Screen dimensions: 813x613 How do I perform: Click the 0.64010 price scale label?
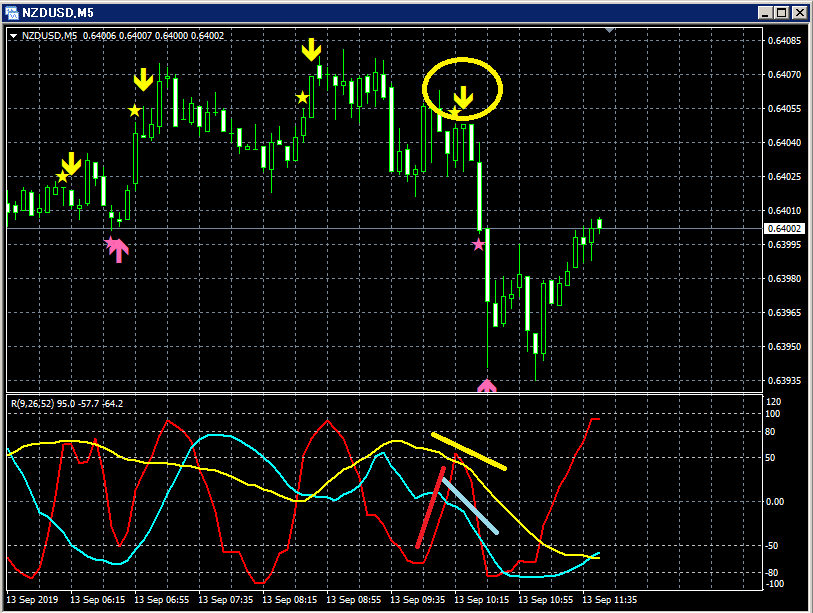[784, 211]
